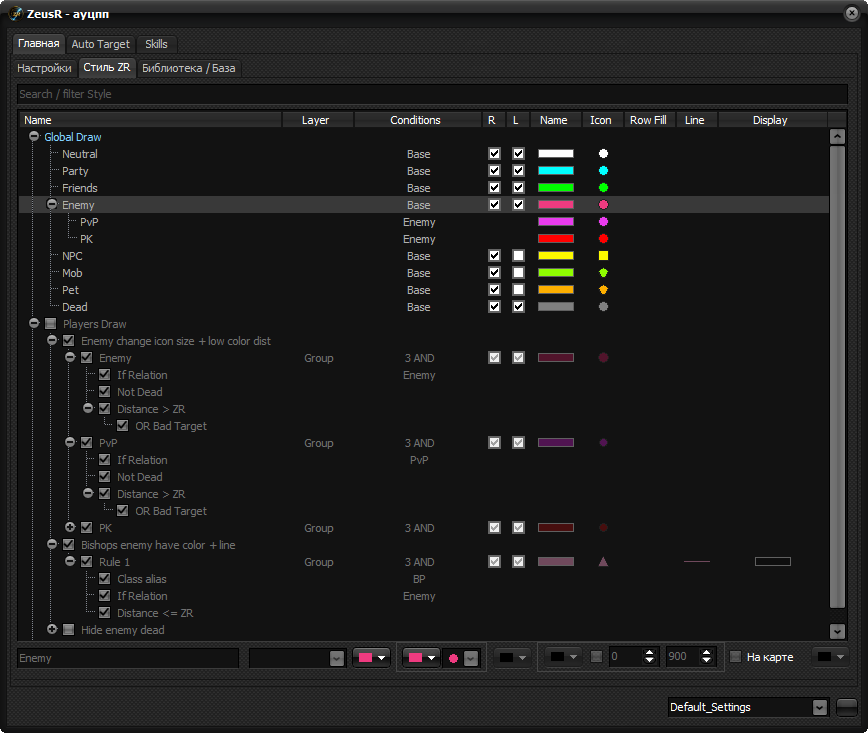This screenshot has width=868, height=733.
Task: Expand the Hide enemy dead node
Action: (x=52, y=629)
